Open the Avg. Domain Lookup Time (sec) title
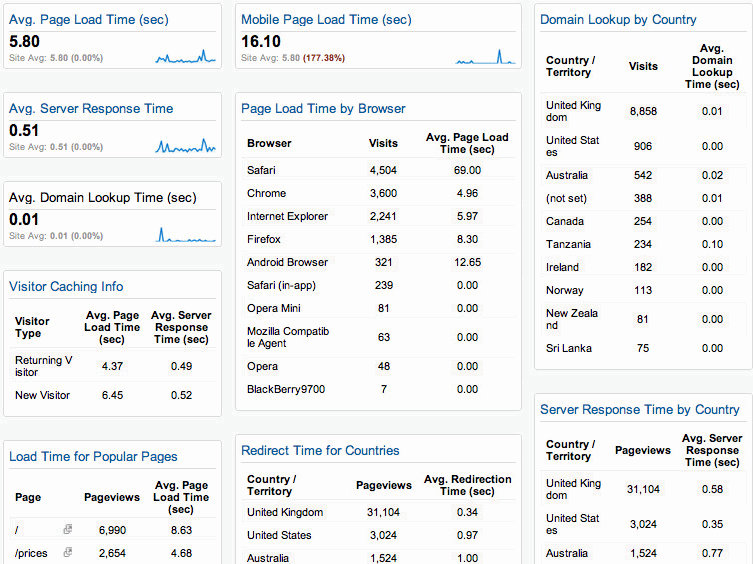 (x=103, y=198)
